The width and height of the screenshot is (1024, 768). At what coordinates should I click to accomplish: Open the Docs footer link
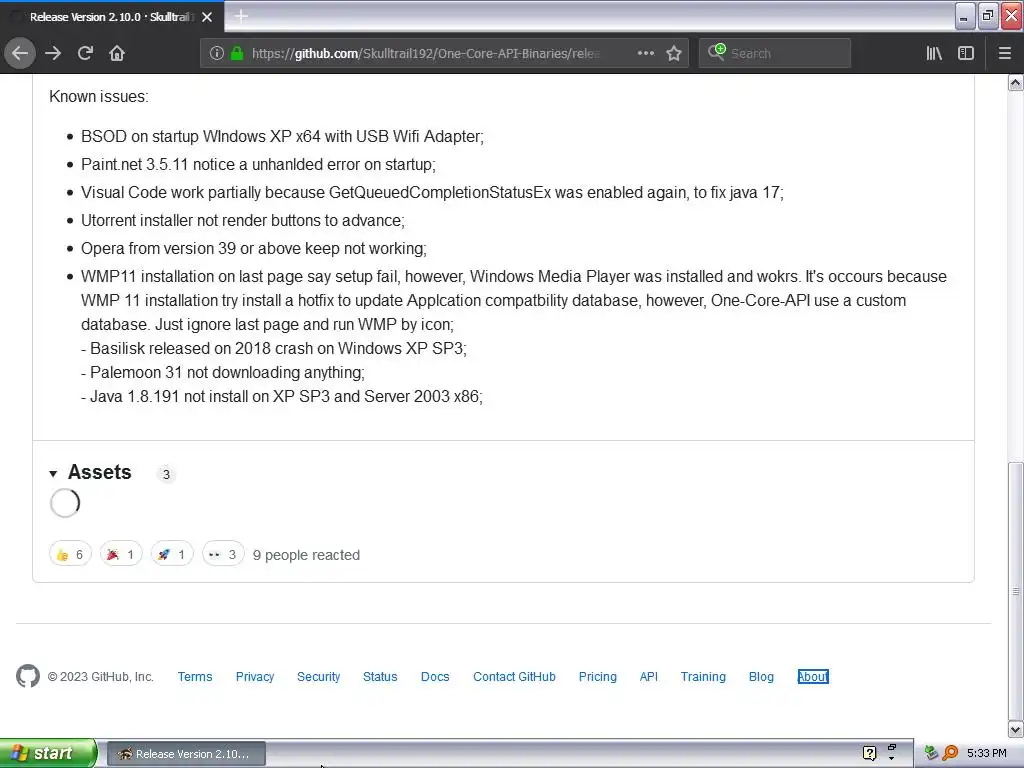435,677
